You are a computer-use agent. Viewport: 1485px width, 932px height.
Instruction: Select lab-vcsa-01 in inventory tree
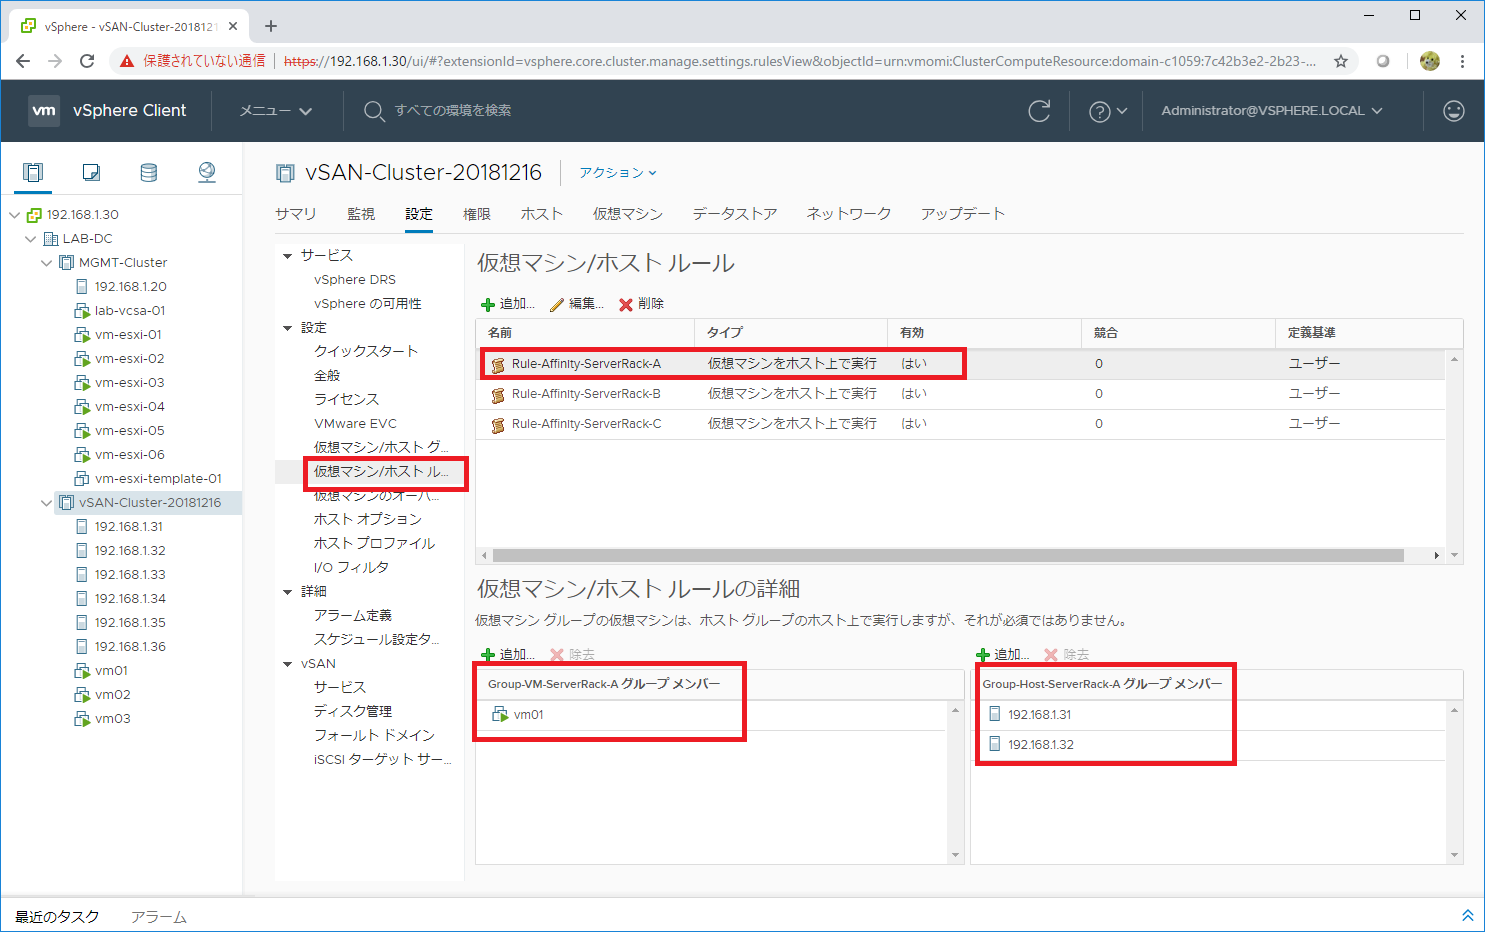pos(130,311)
